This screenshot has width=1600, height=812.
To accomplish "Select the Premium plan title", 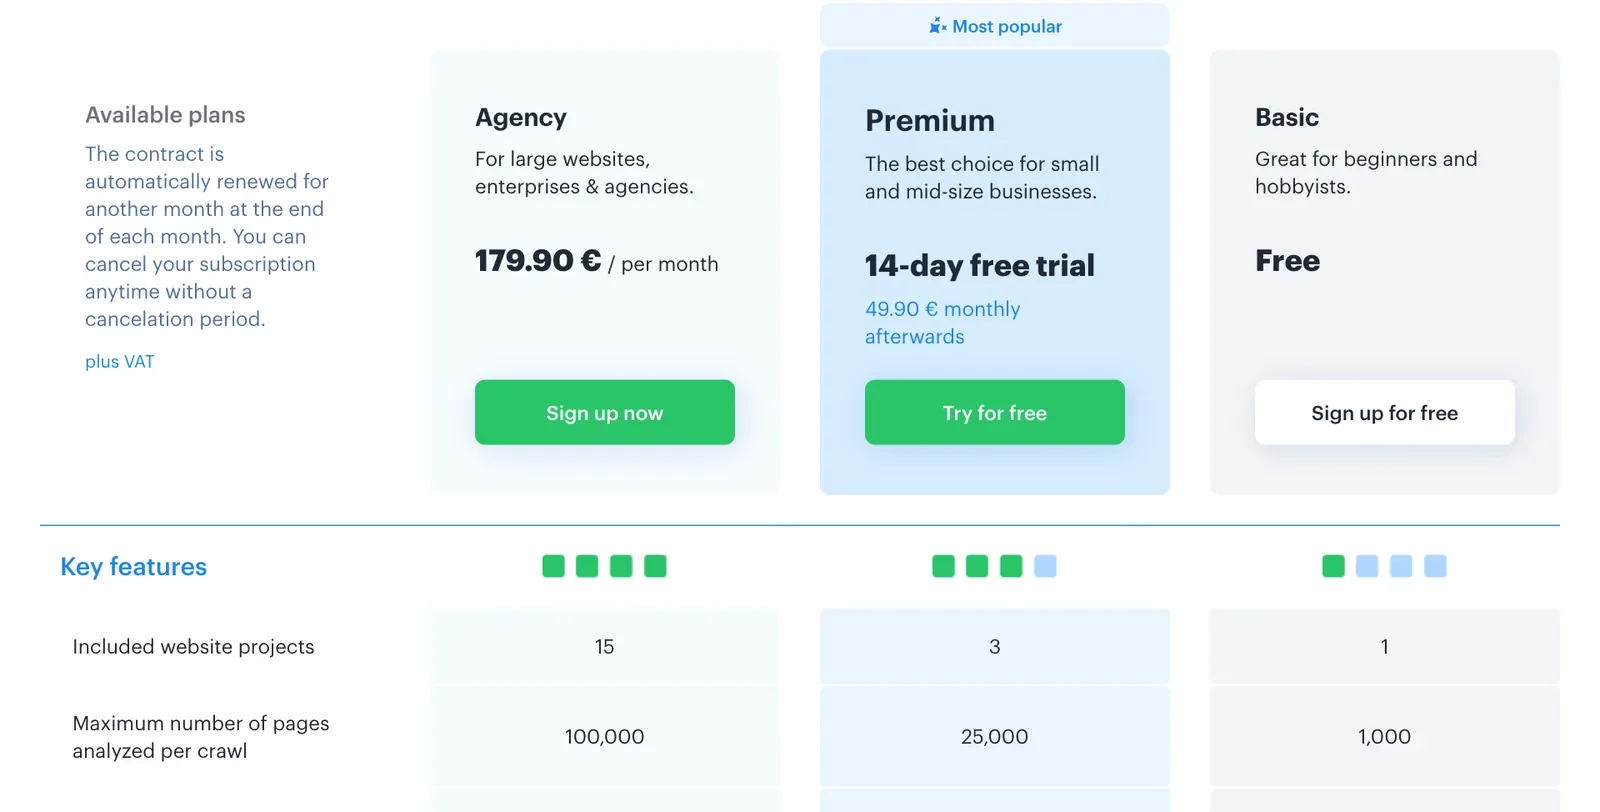I will [930, 121].
